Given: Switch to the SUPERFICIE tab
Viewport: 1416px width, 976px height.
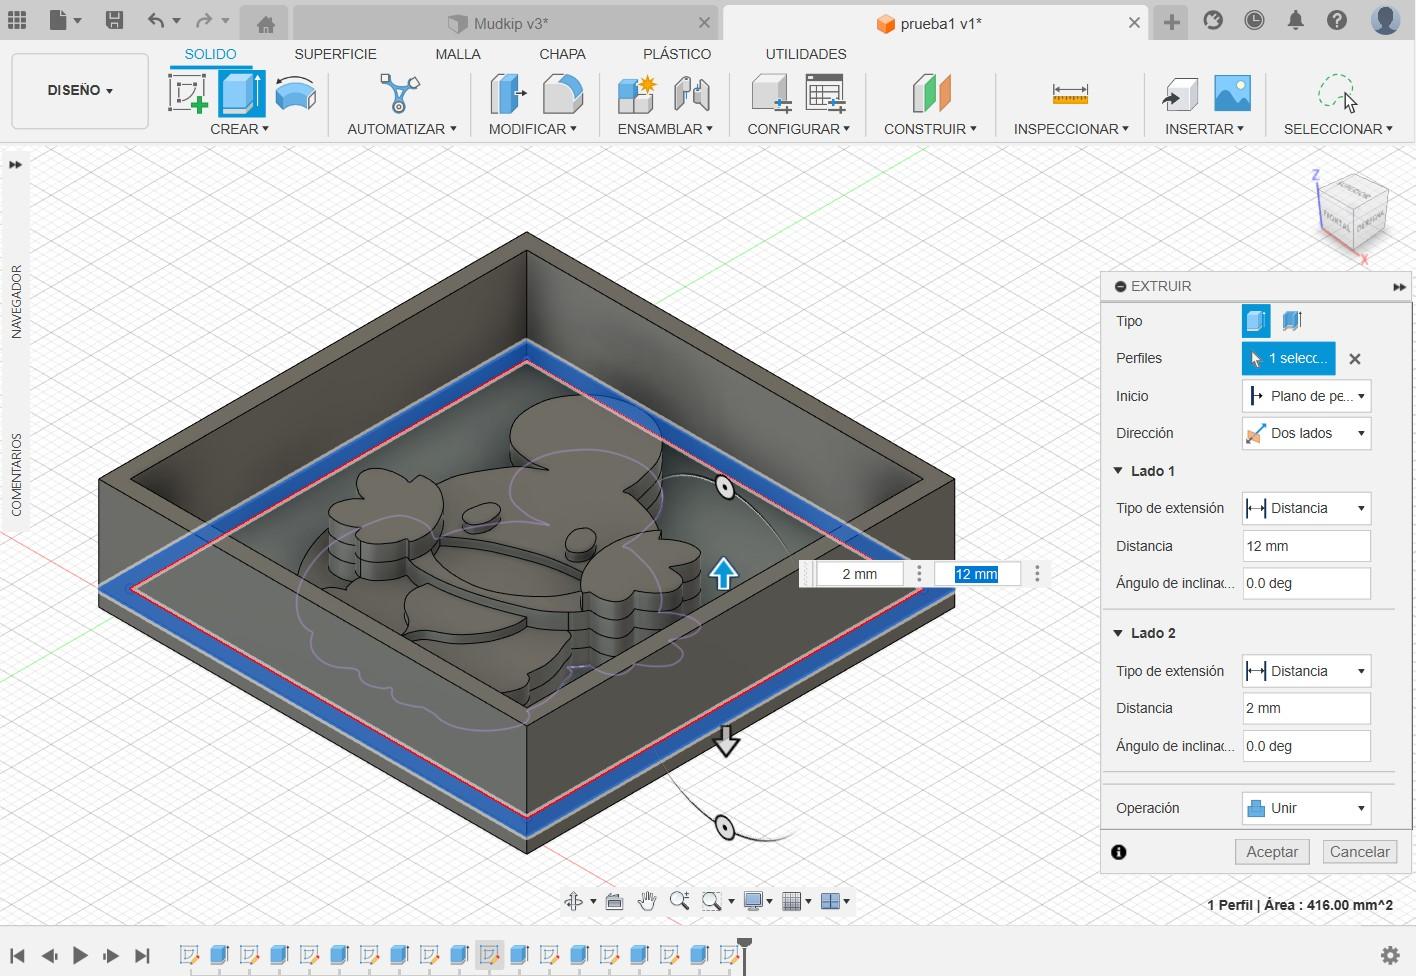Looking at the screenshot, I should 335,54.
